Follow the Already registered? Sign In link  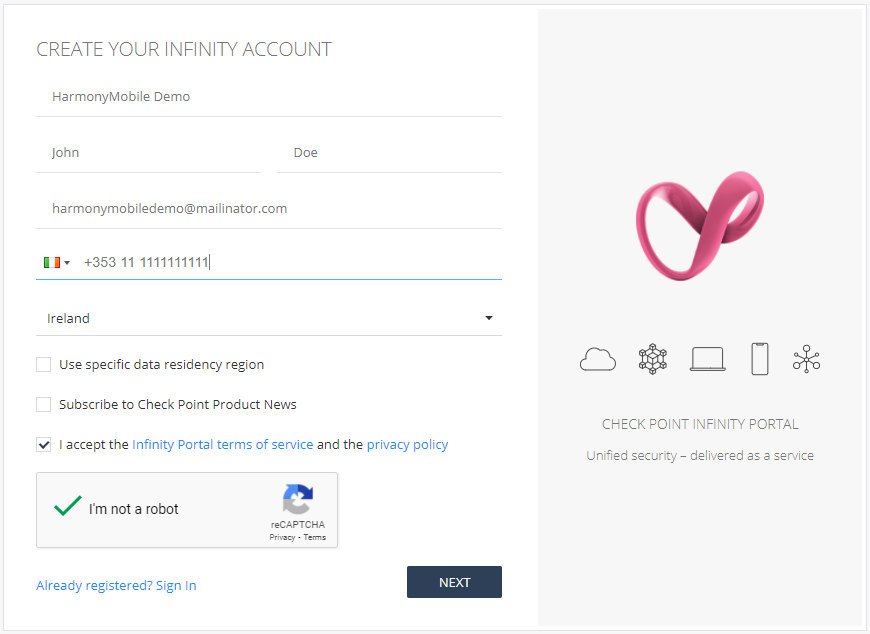(x=117, y=585)
